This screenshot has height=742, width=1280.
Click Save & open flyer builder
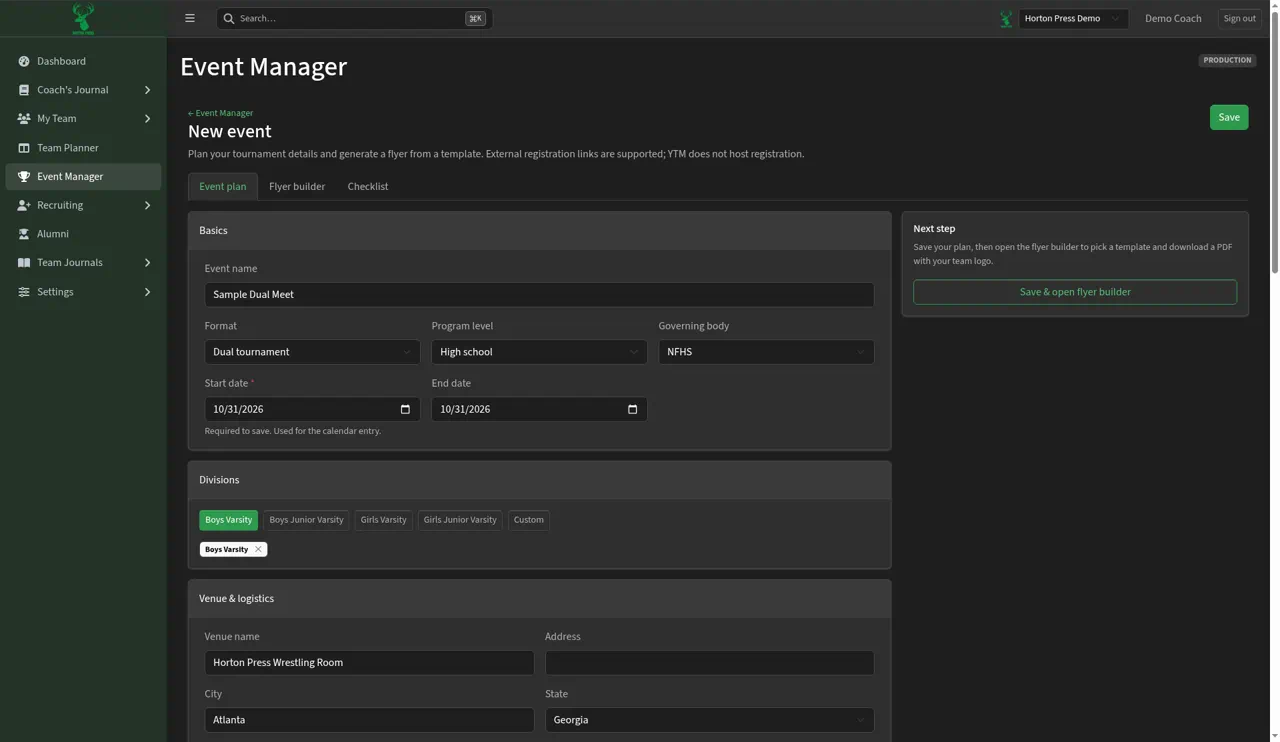coord(1075,292)
